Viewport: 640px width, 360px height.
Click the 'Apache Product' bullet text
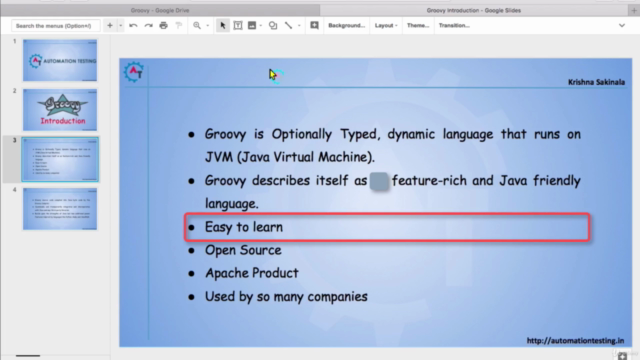pyautogui.click(x=252, y=273)
